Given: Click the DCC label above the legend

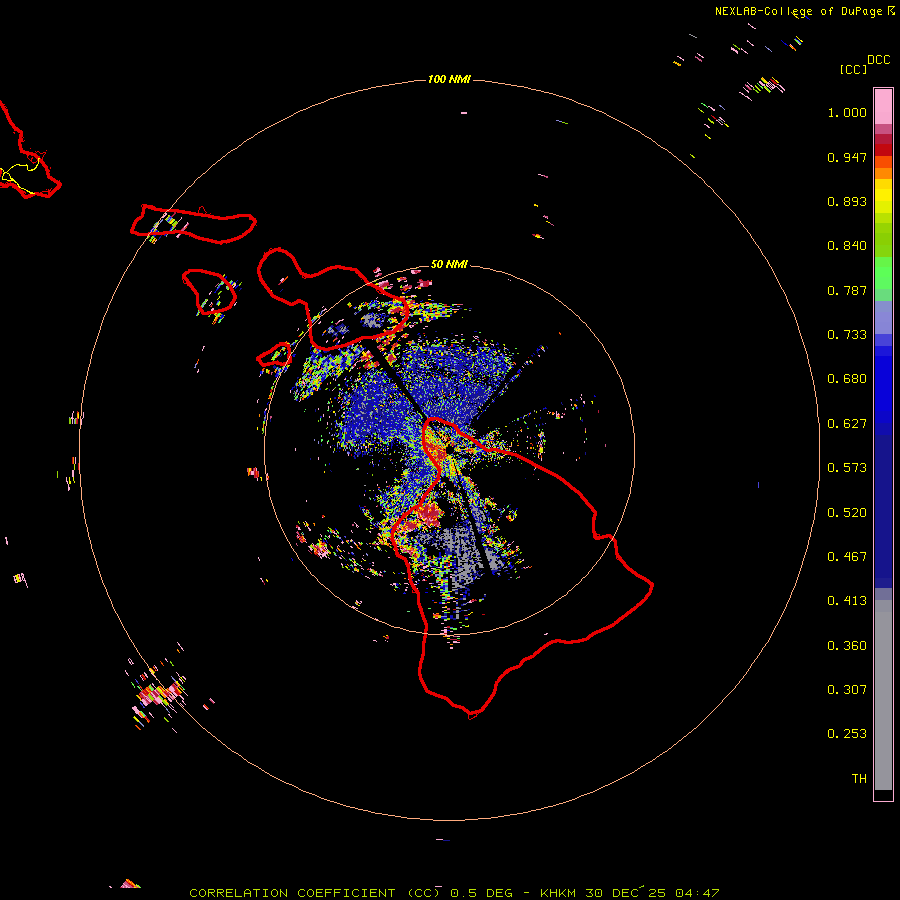Looking at the screenshot, I should (878, 60).
